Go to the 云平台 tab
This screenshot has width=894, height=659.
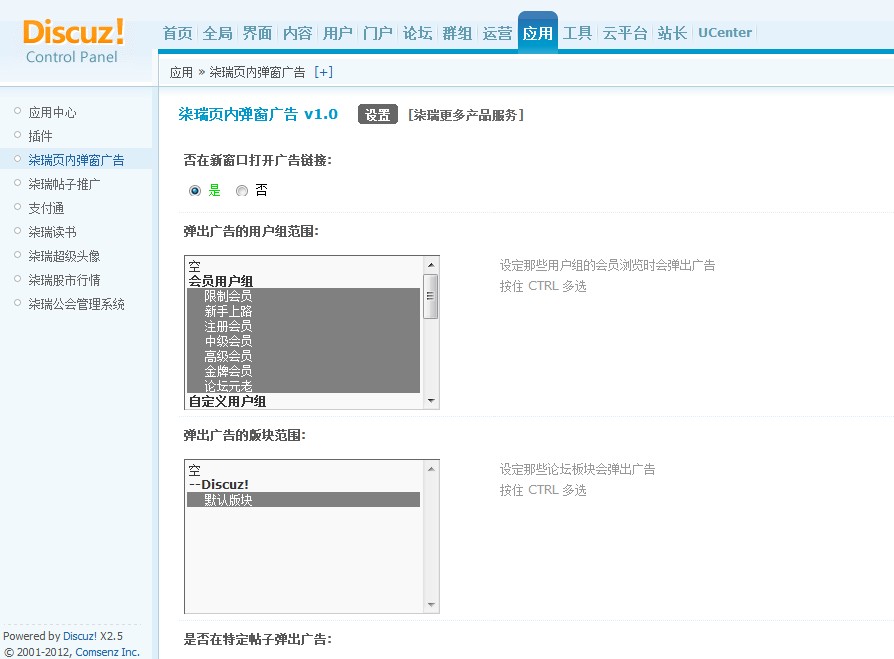[x=625, y=33]
